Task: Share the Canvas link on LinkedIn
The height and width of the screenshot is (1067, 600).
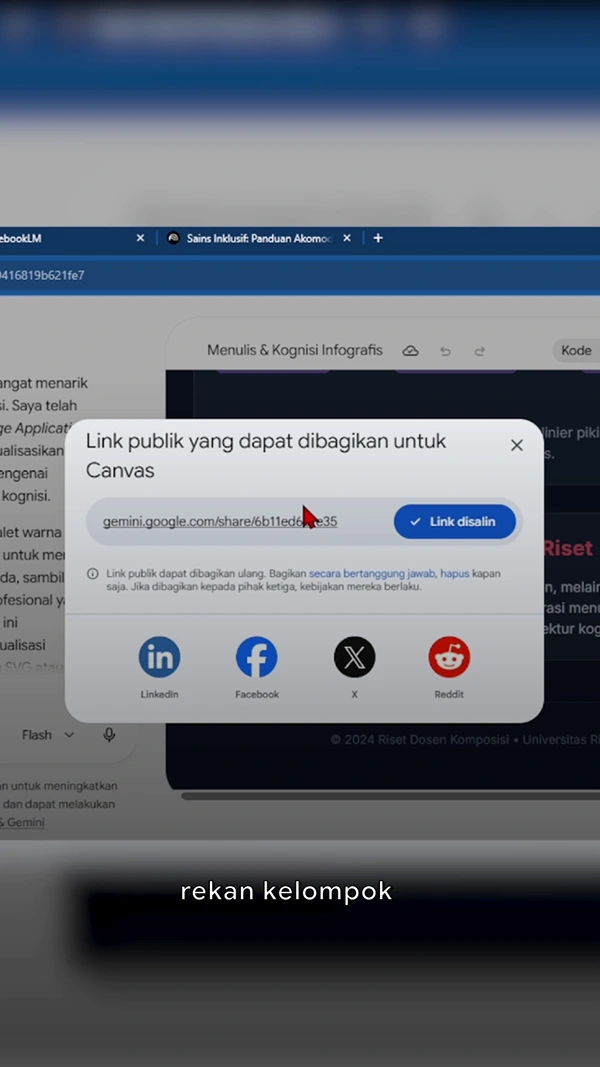Action: (159, 657)
